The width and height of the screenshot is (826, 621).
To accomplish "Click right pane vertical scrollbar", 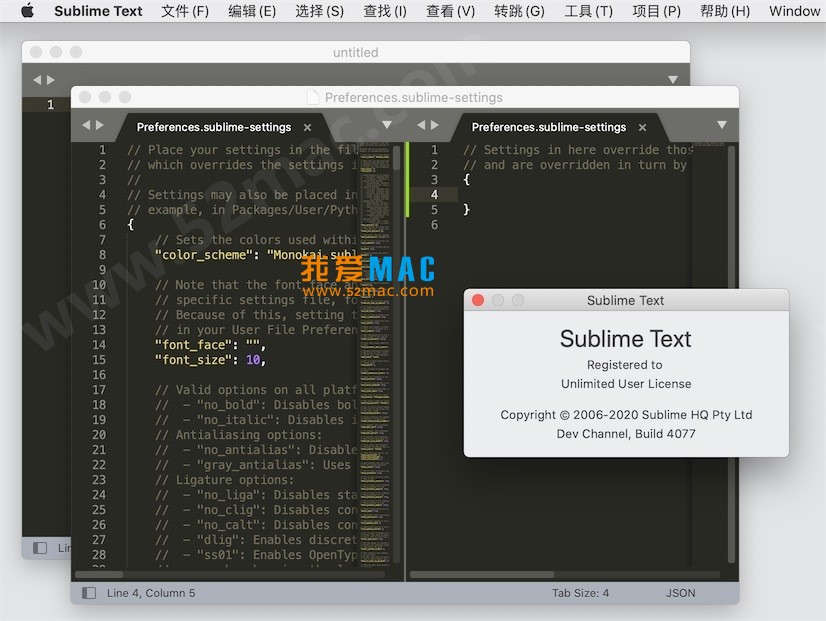I will click(731, 354).
